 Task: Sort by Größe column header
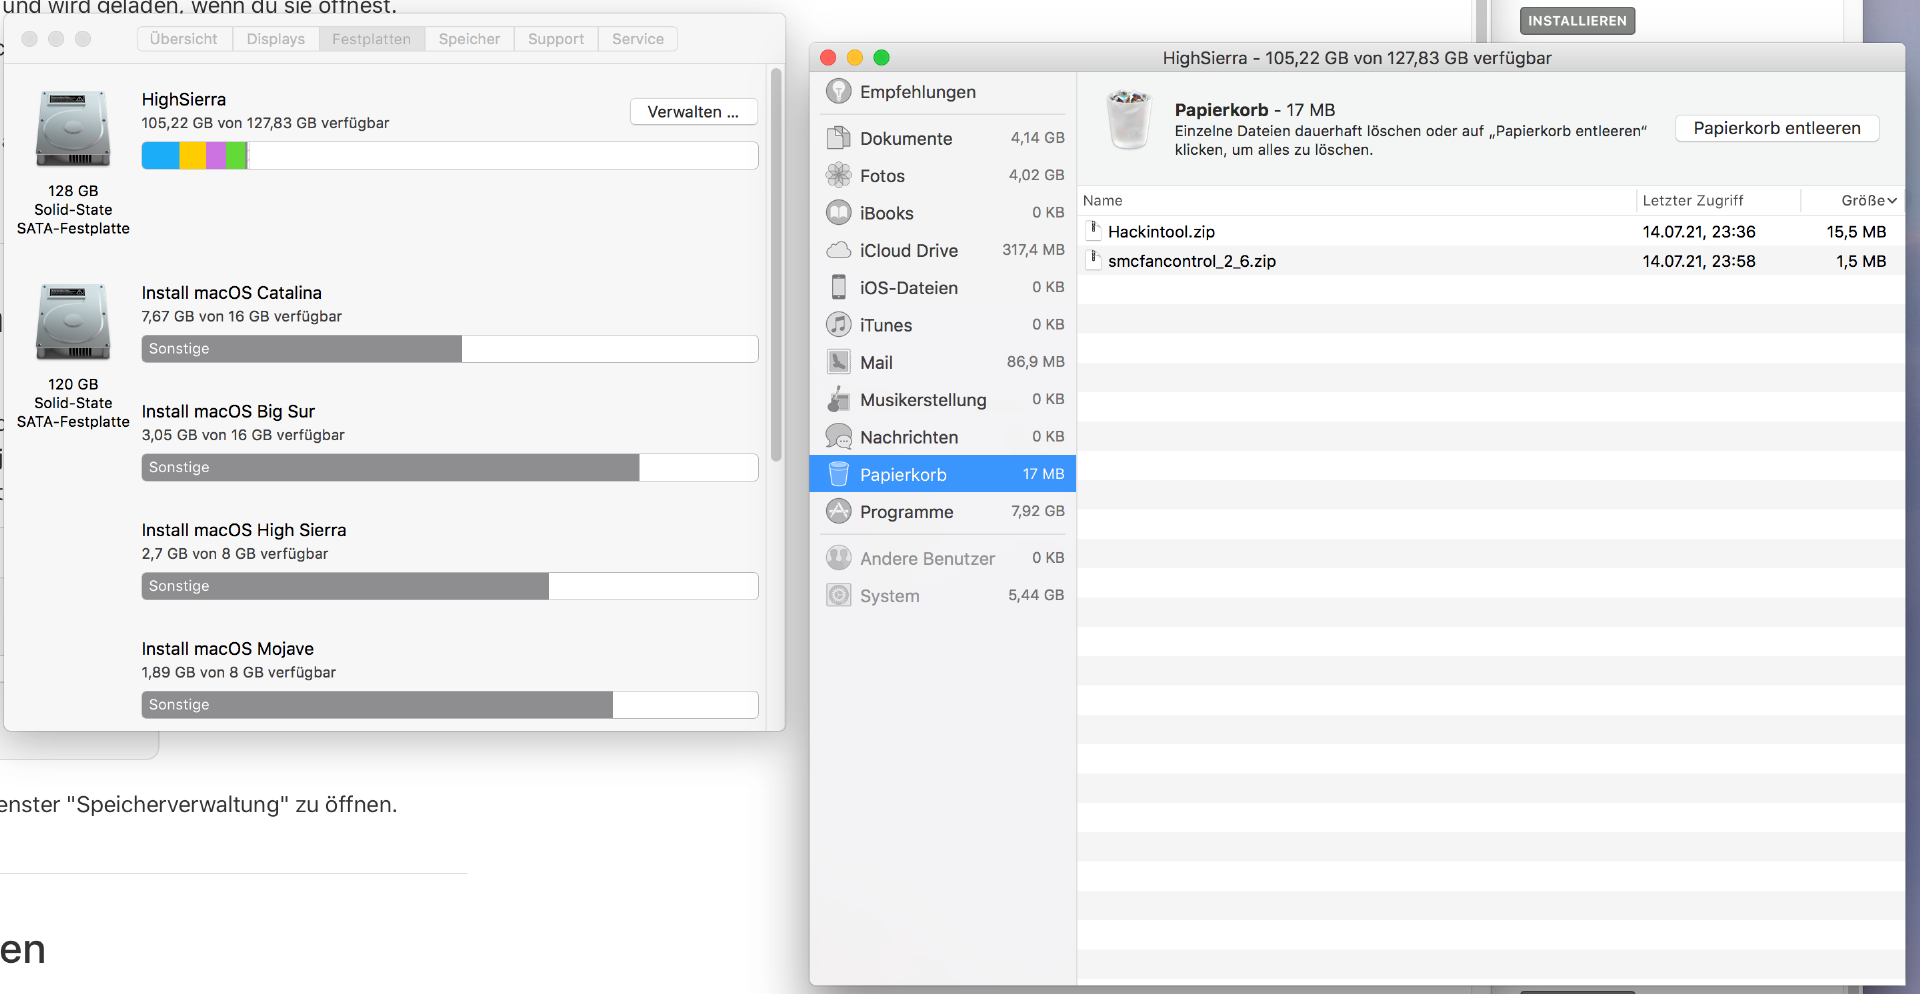[x=1851, y=200]
